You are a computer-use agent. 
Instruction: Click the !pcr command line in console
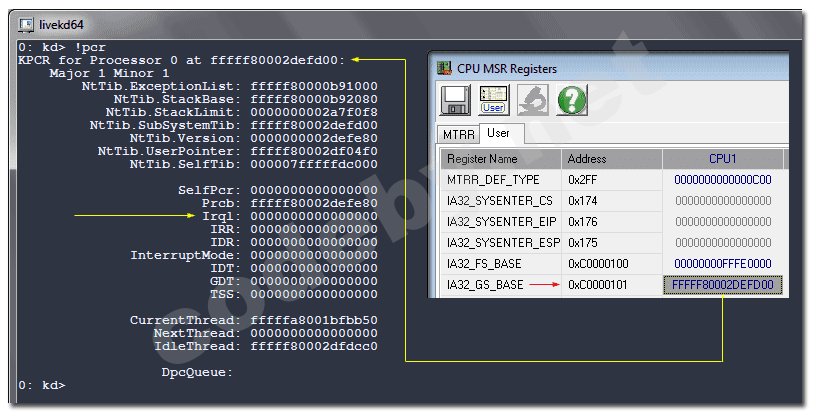click(62, 47)
